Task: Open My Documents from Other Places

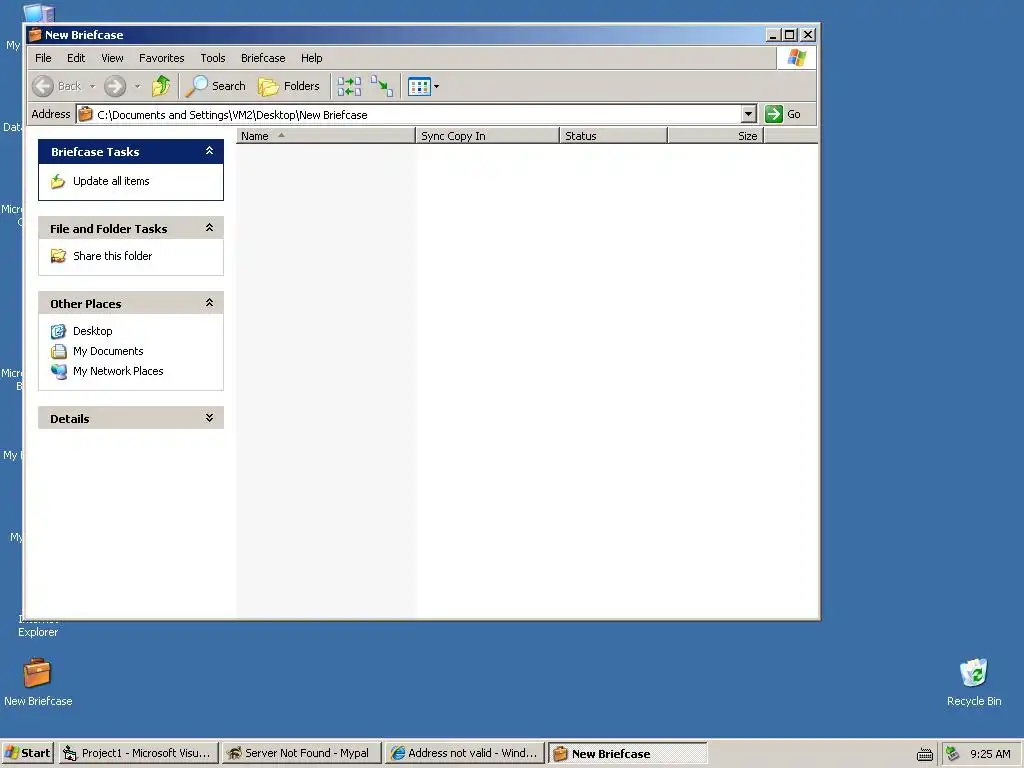Action: 108,351
